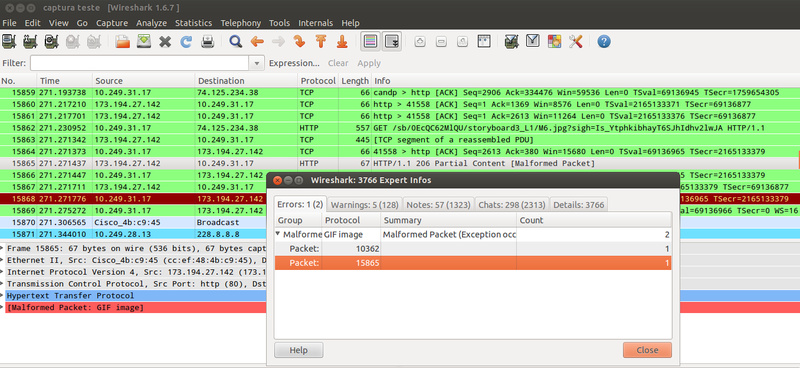
Task: Print packets using the printer icon
Action: (207, 41)
